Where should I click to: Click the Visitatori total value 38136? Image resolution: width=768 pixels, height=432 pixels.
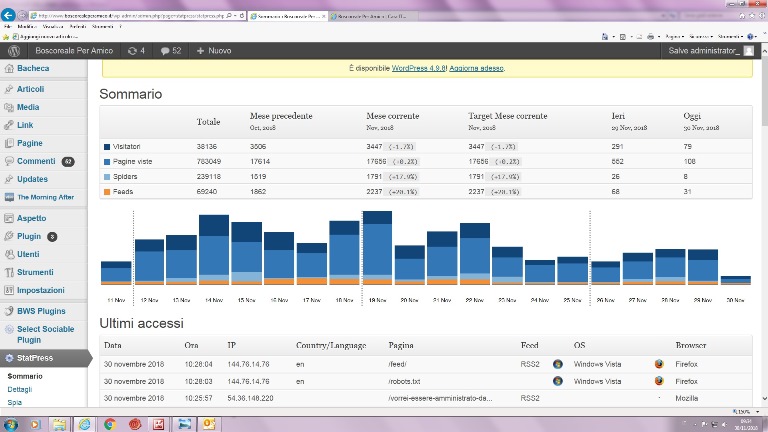(x=207, y=146)
